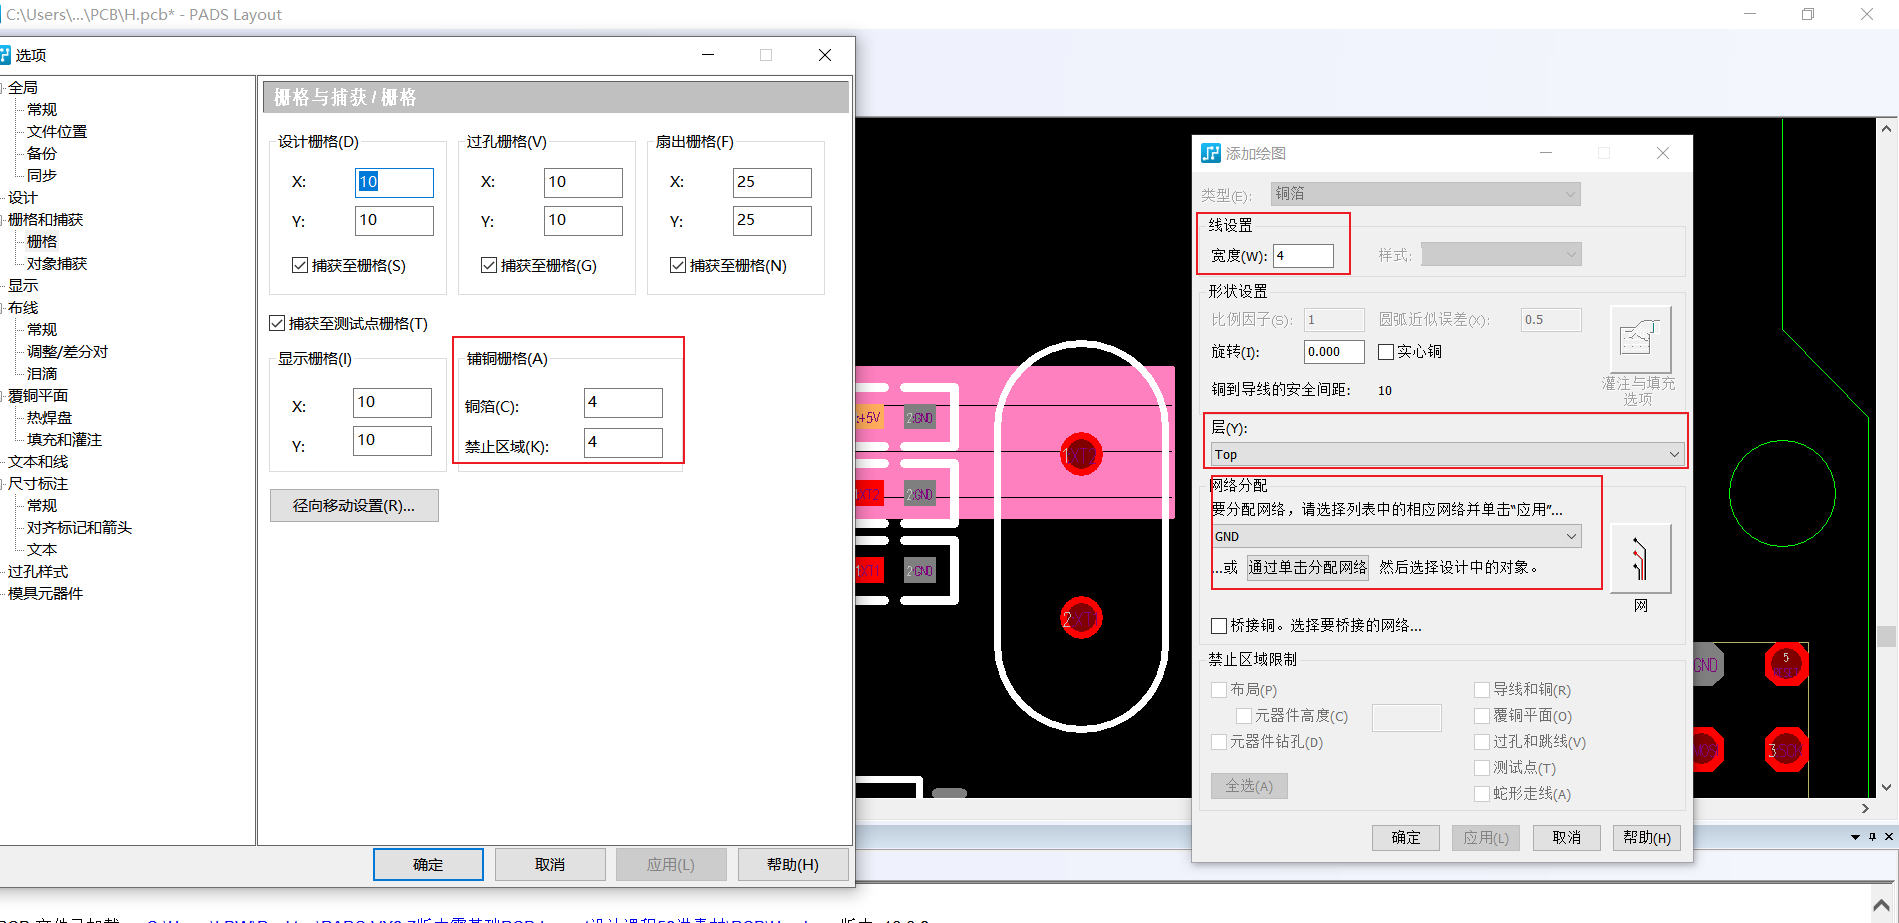The height and width of the screenshot is (923, 1899).
Task: Click the 通过单击分配网络 button
Action: (1305, 567)
